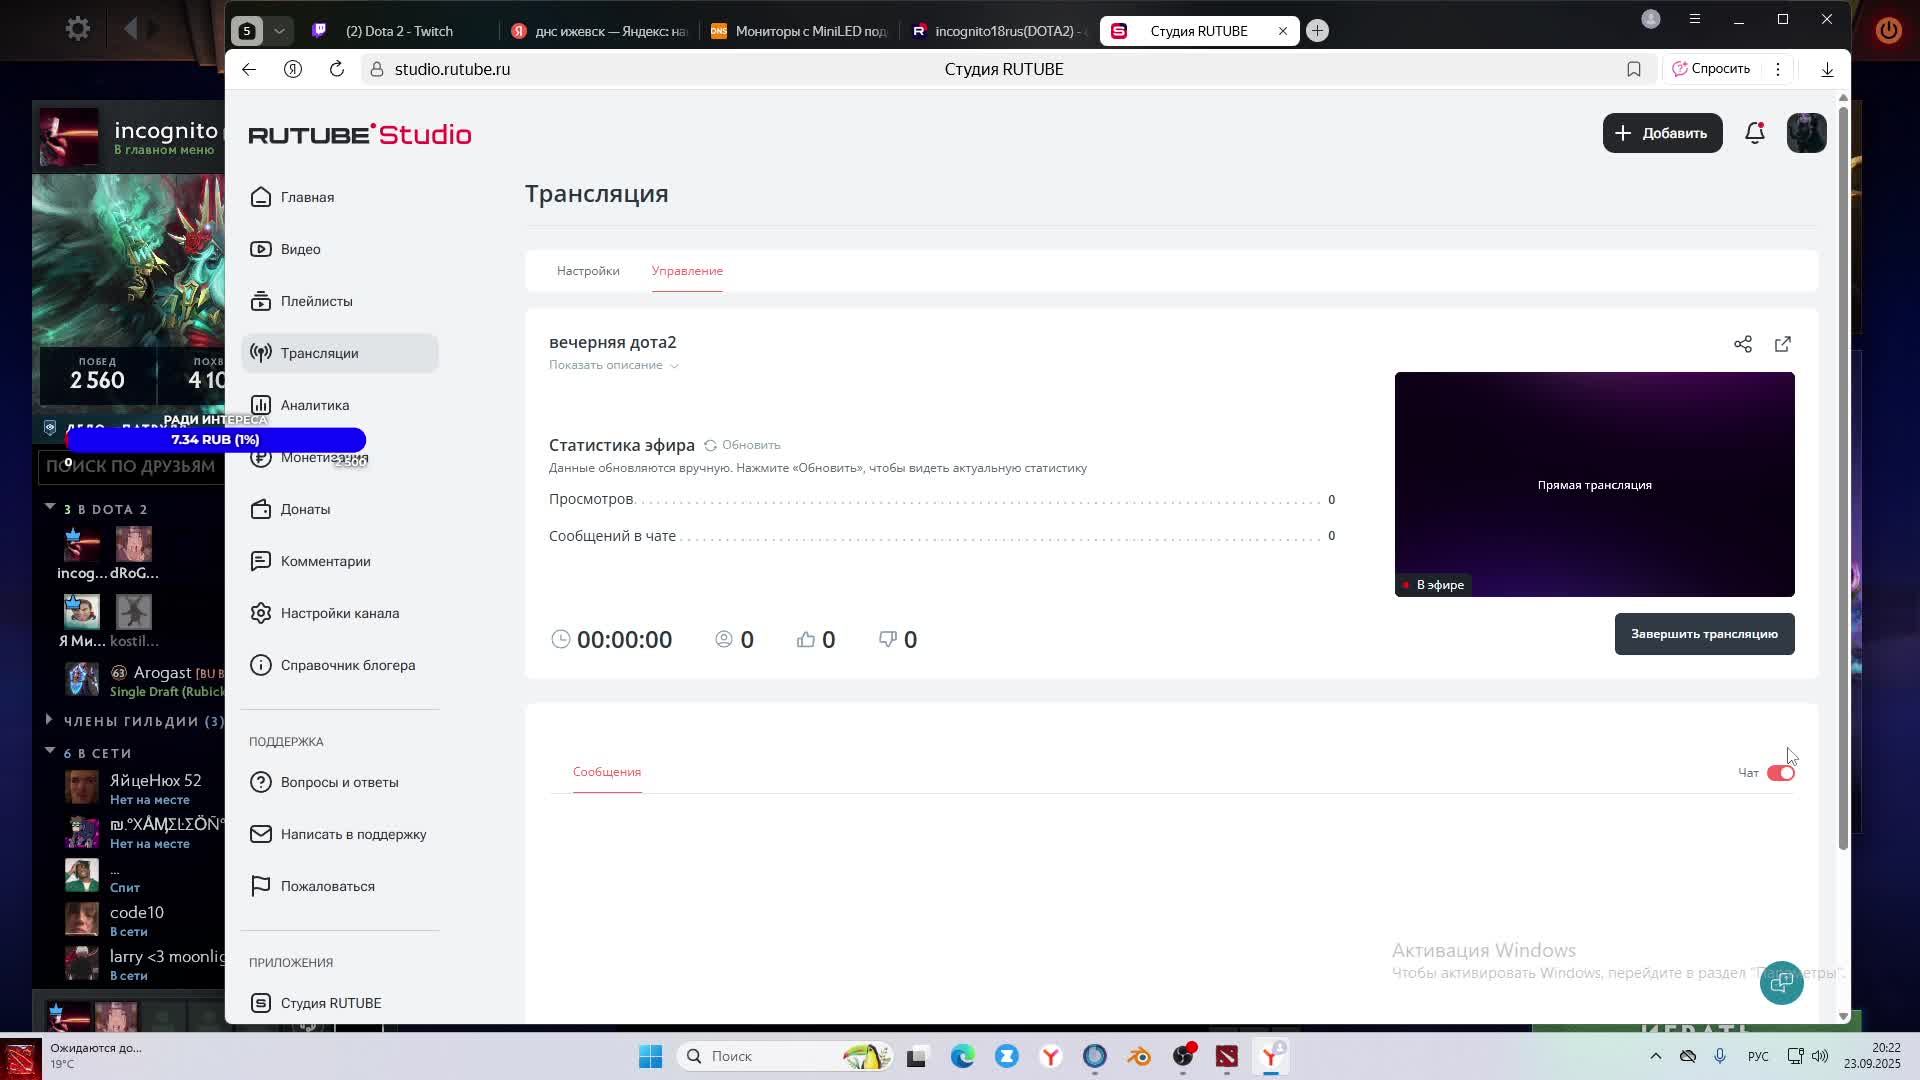The width and height of the screenshot is (1920, 1080).
Task: Collapse the 6 В СЕТИ friends list
Action: tap(50, 751)
